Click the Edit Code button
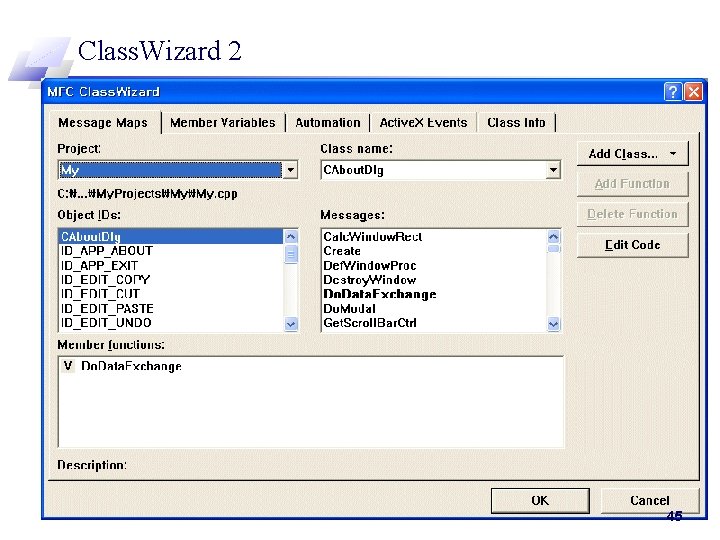This screenshot has width=720, height=540. point(632,245)
